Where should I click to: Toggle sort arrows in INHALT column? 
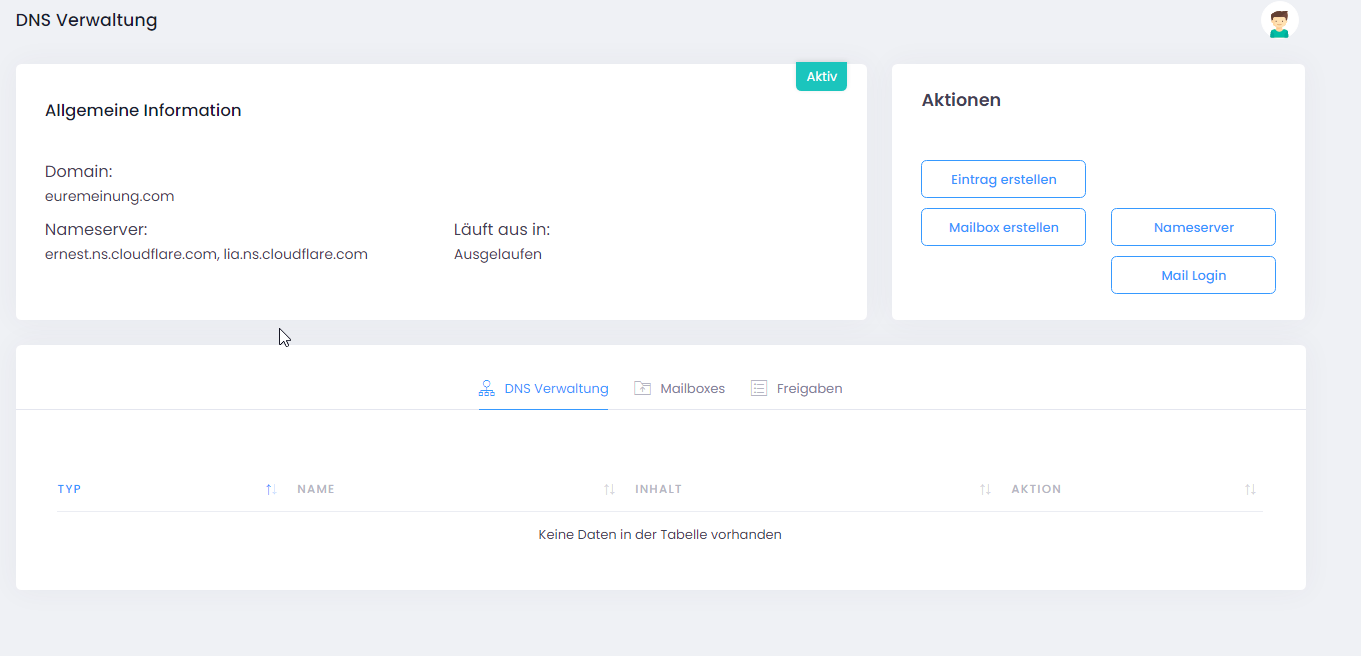click(985, 489)
